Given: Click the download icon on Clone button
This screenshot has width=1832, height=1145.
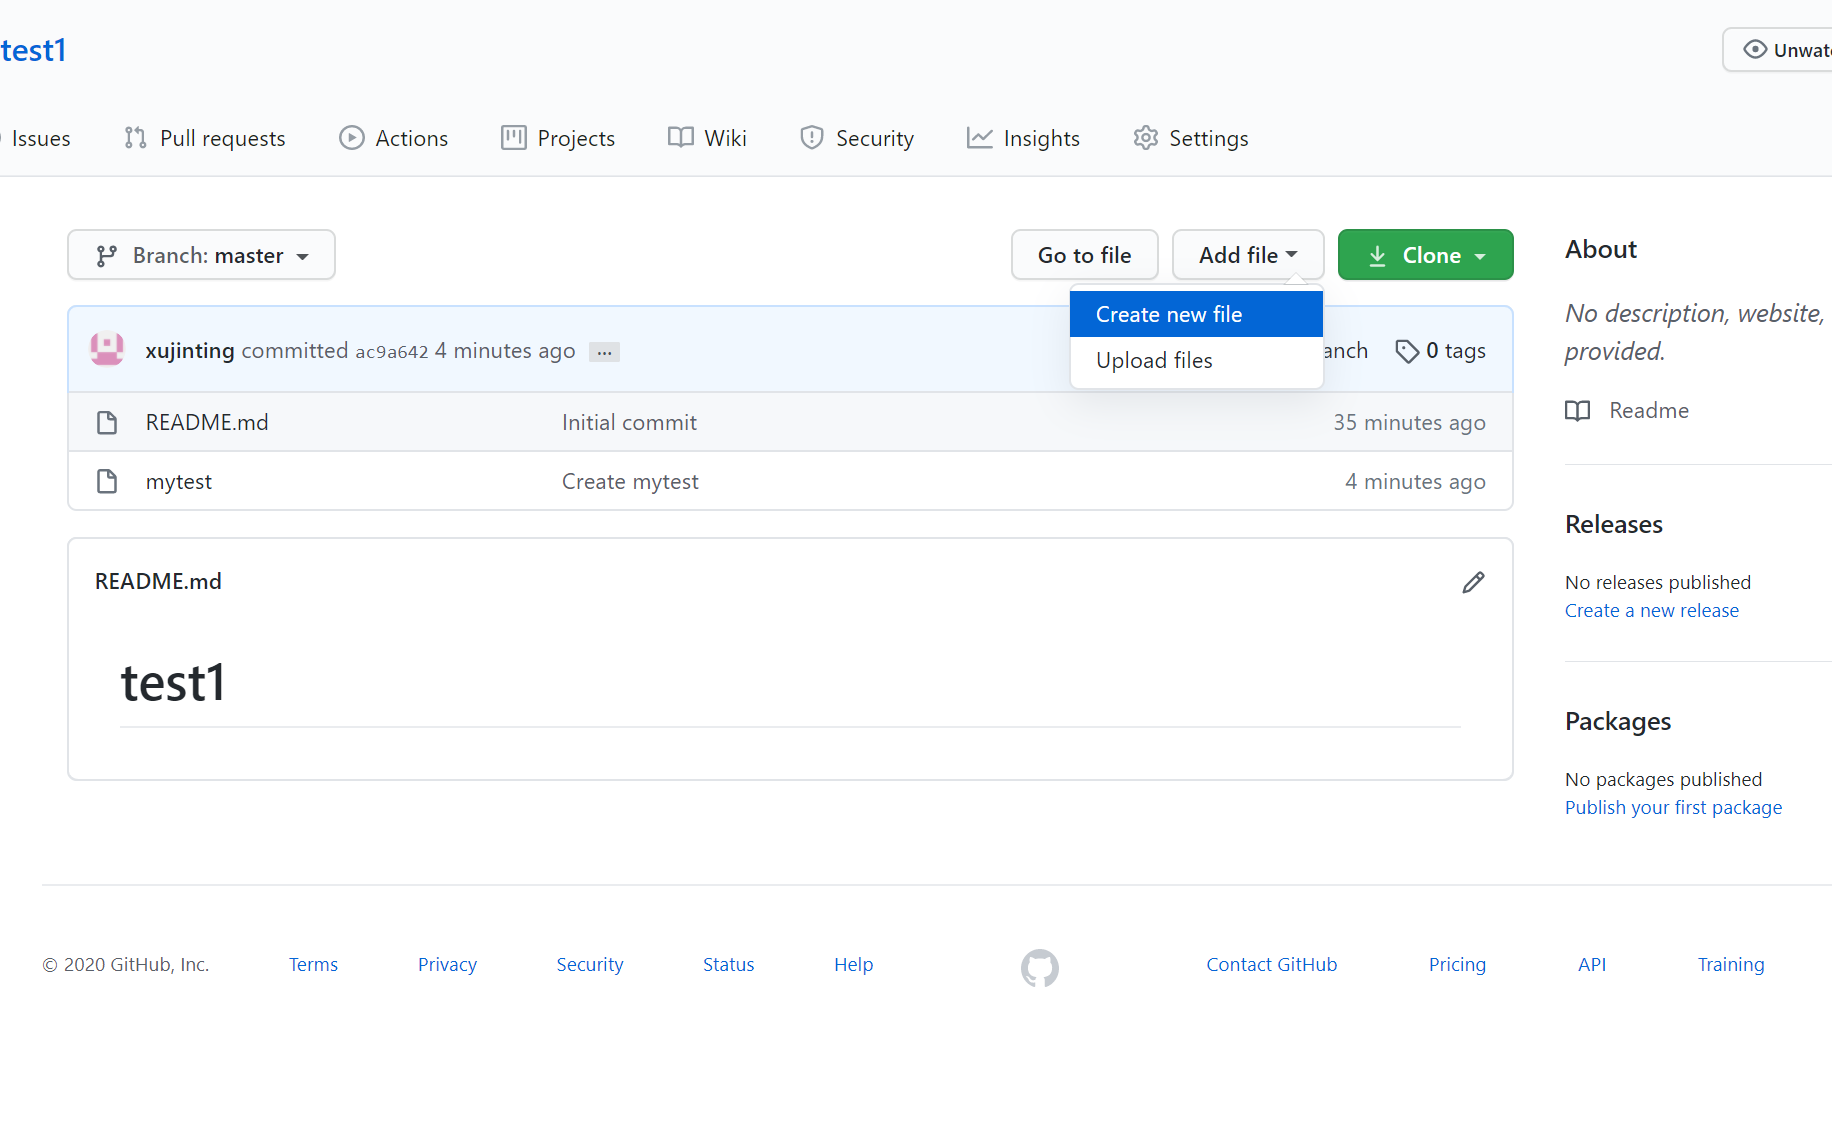Looking at the screenshot, I should pyautogui.click(x=1377, y=256).
